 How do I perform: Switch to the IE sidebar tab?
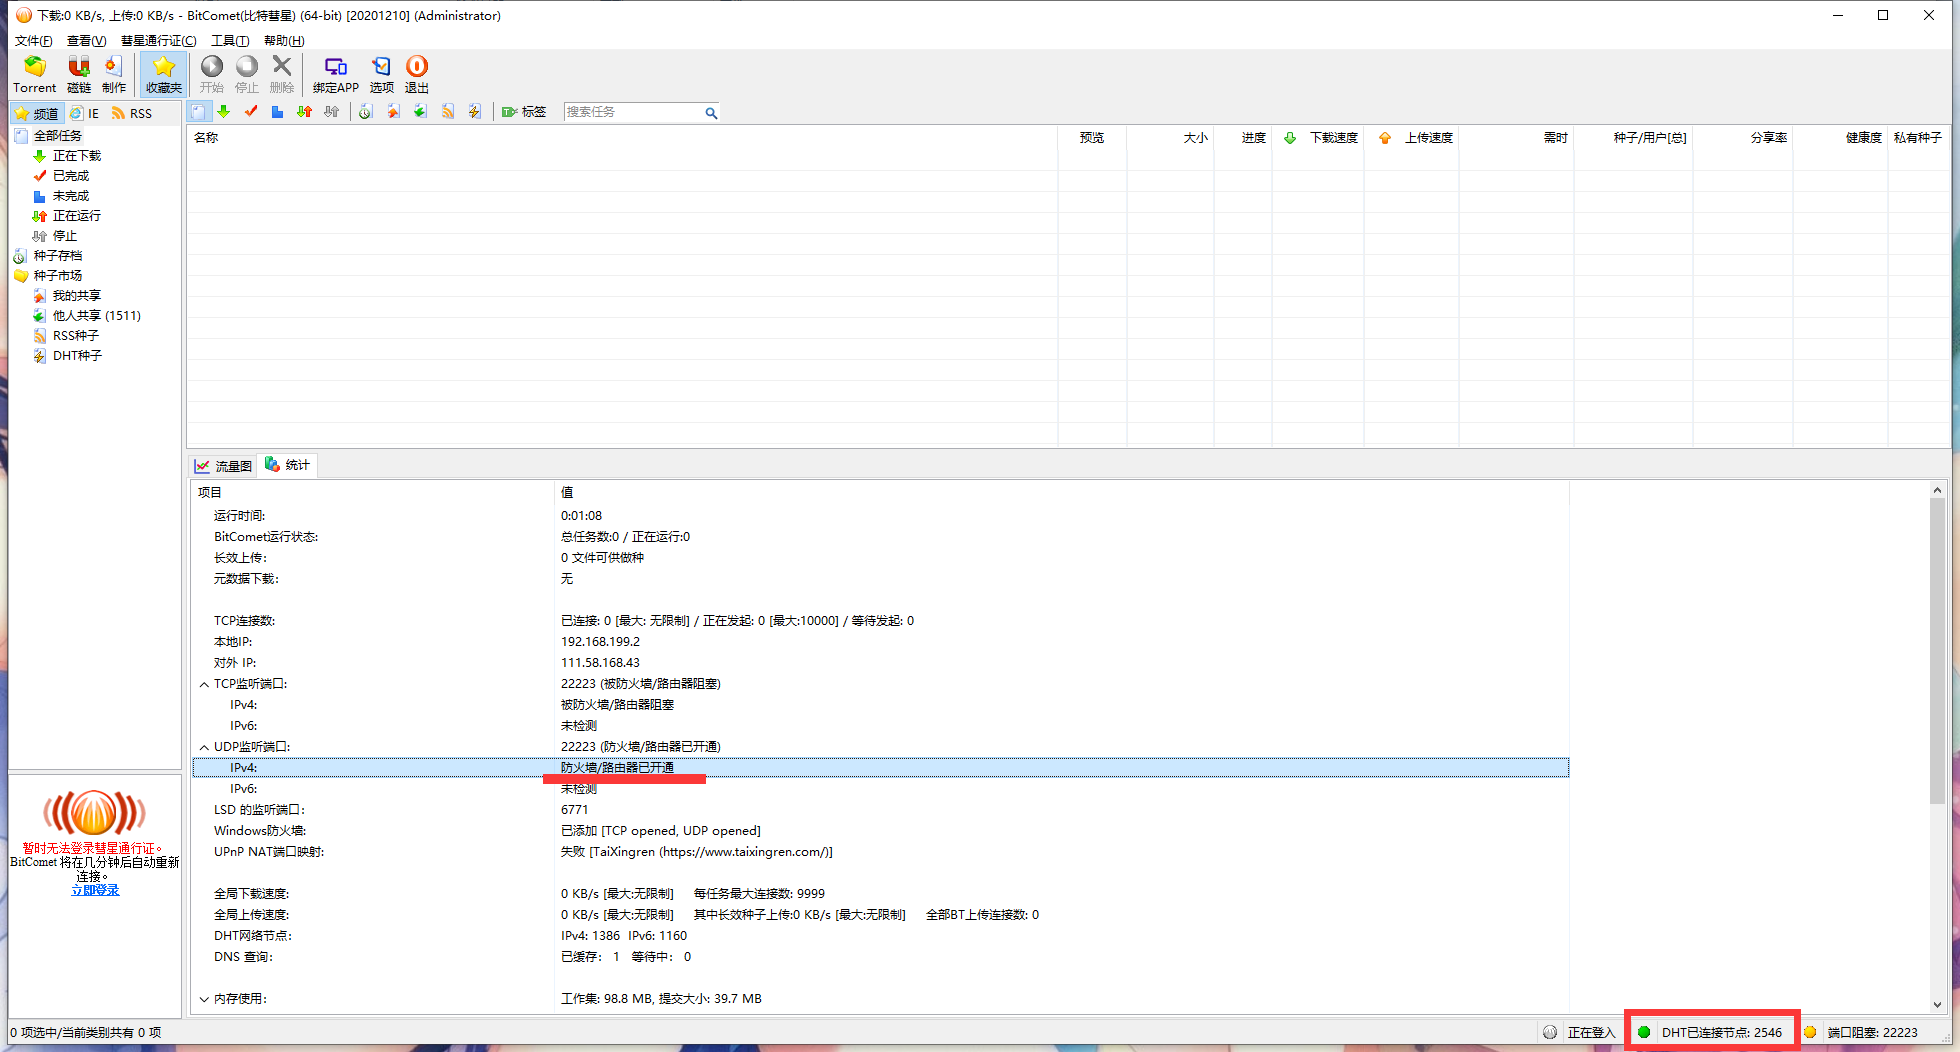[x=85, y=113]
